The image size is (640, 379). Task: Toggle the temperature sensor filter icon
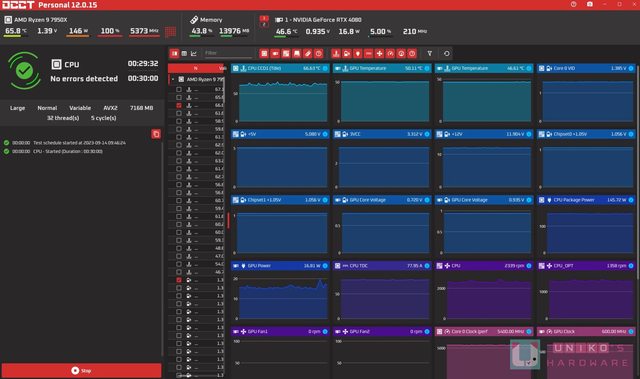[336, 53]
